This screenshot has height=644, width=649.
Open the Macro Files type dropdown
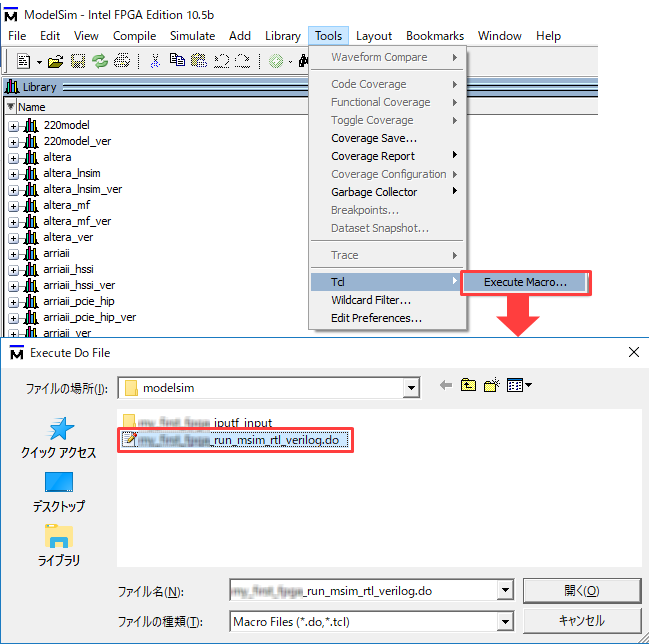[x=505, y=621]
